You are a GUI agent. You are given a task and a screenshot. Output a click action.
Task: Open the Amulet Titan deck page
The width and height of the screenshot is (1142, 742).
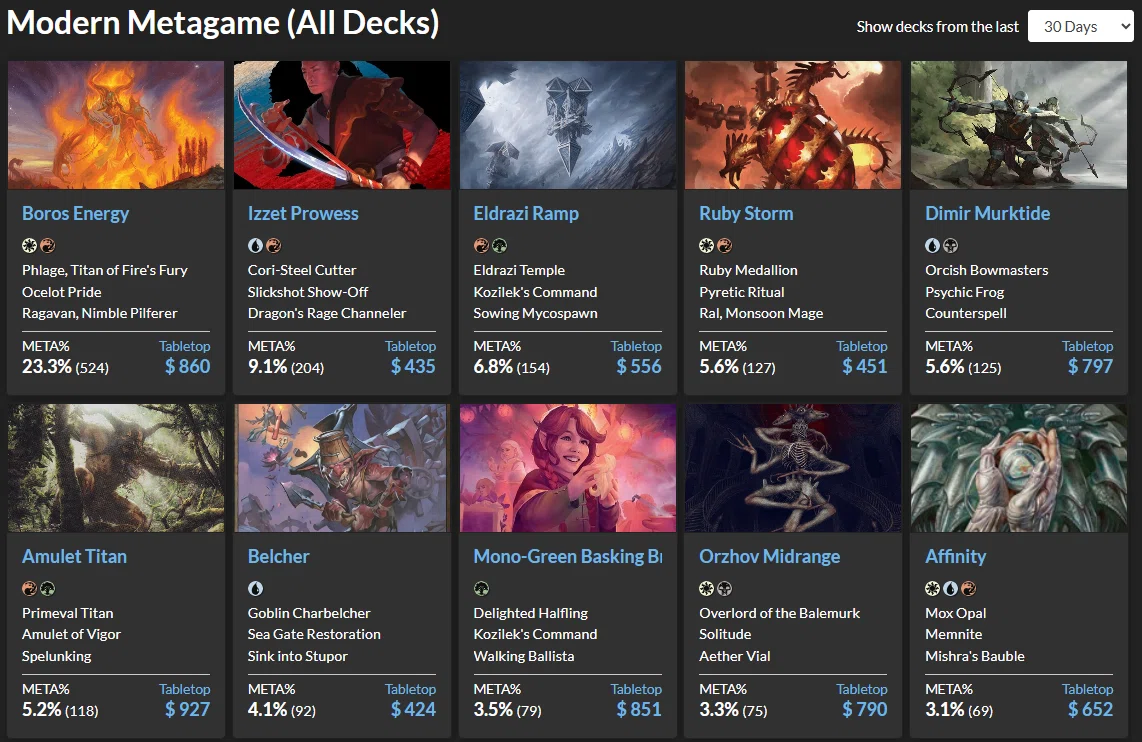click(74, 556)
